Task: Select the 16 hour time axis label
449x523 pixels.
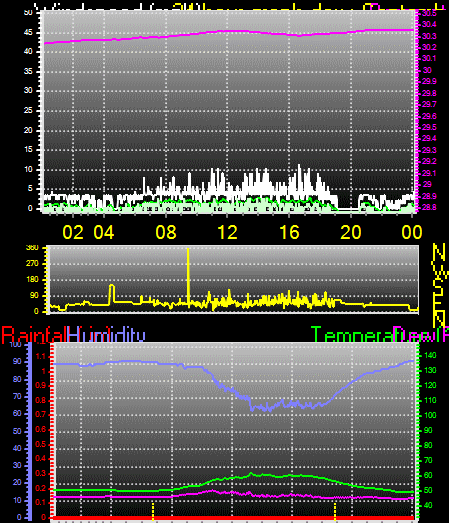Action: [289, 232]
